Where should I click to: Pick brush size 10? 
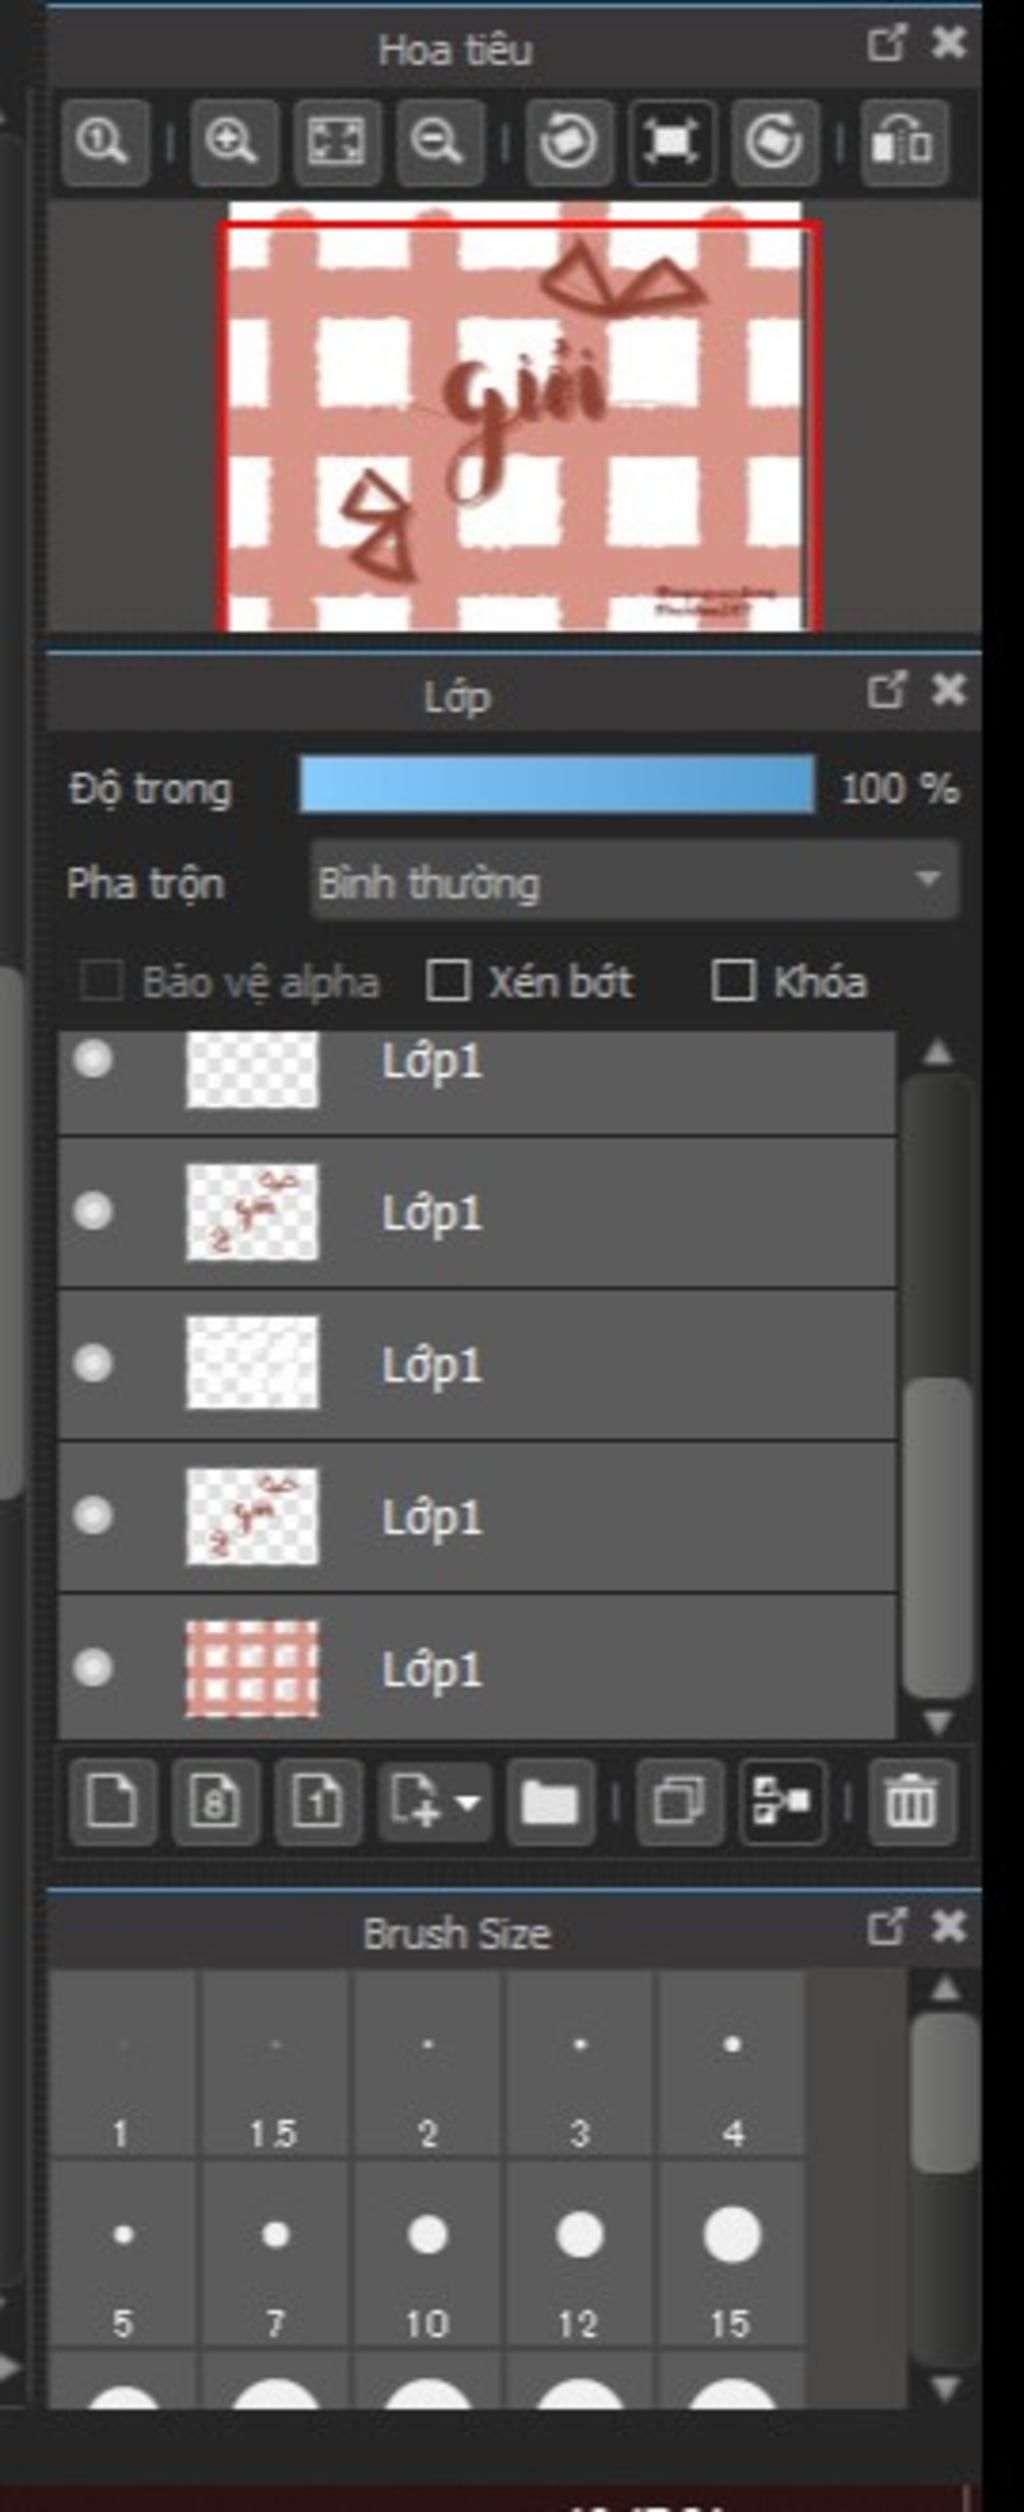pos(428,2251)
